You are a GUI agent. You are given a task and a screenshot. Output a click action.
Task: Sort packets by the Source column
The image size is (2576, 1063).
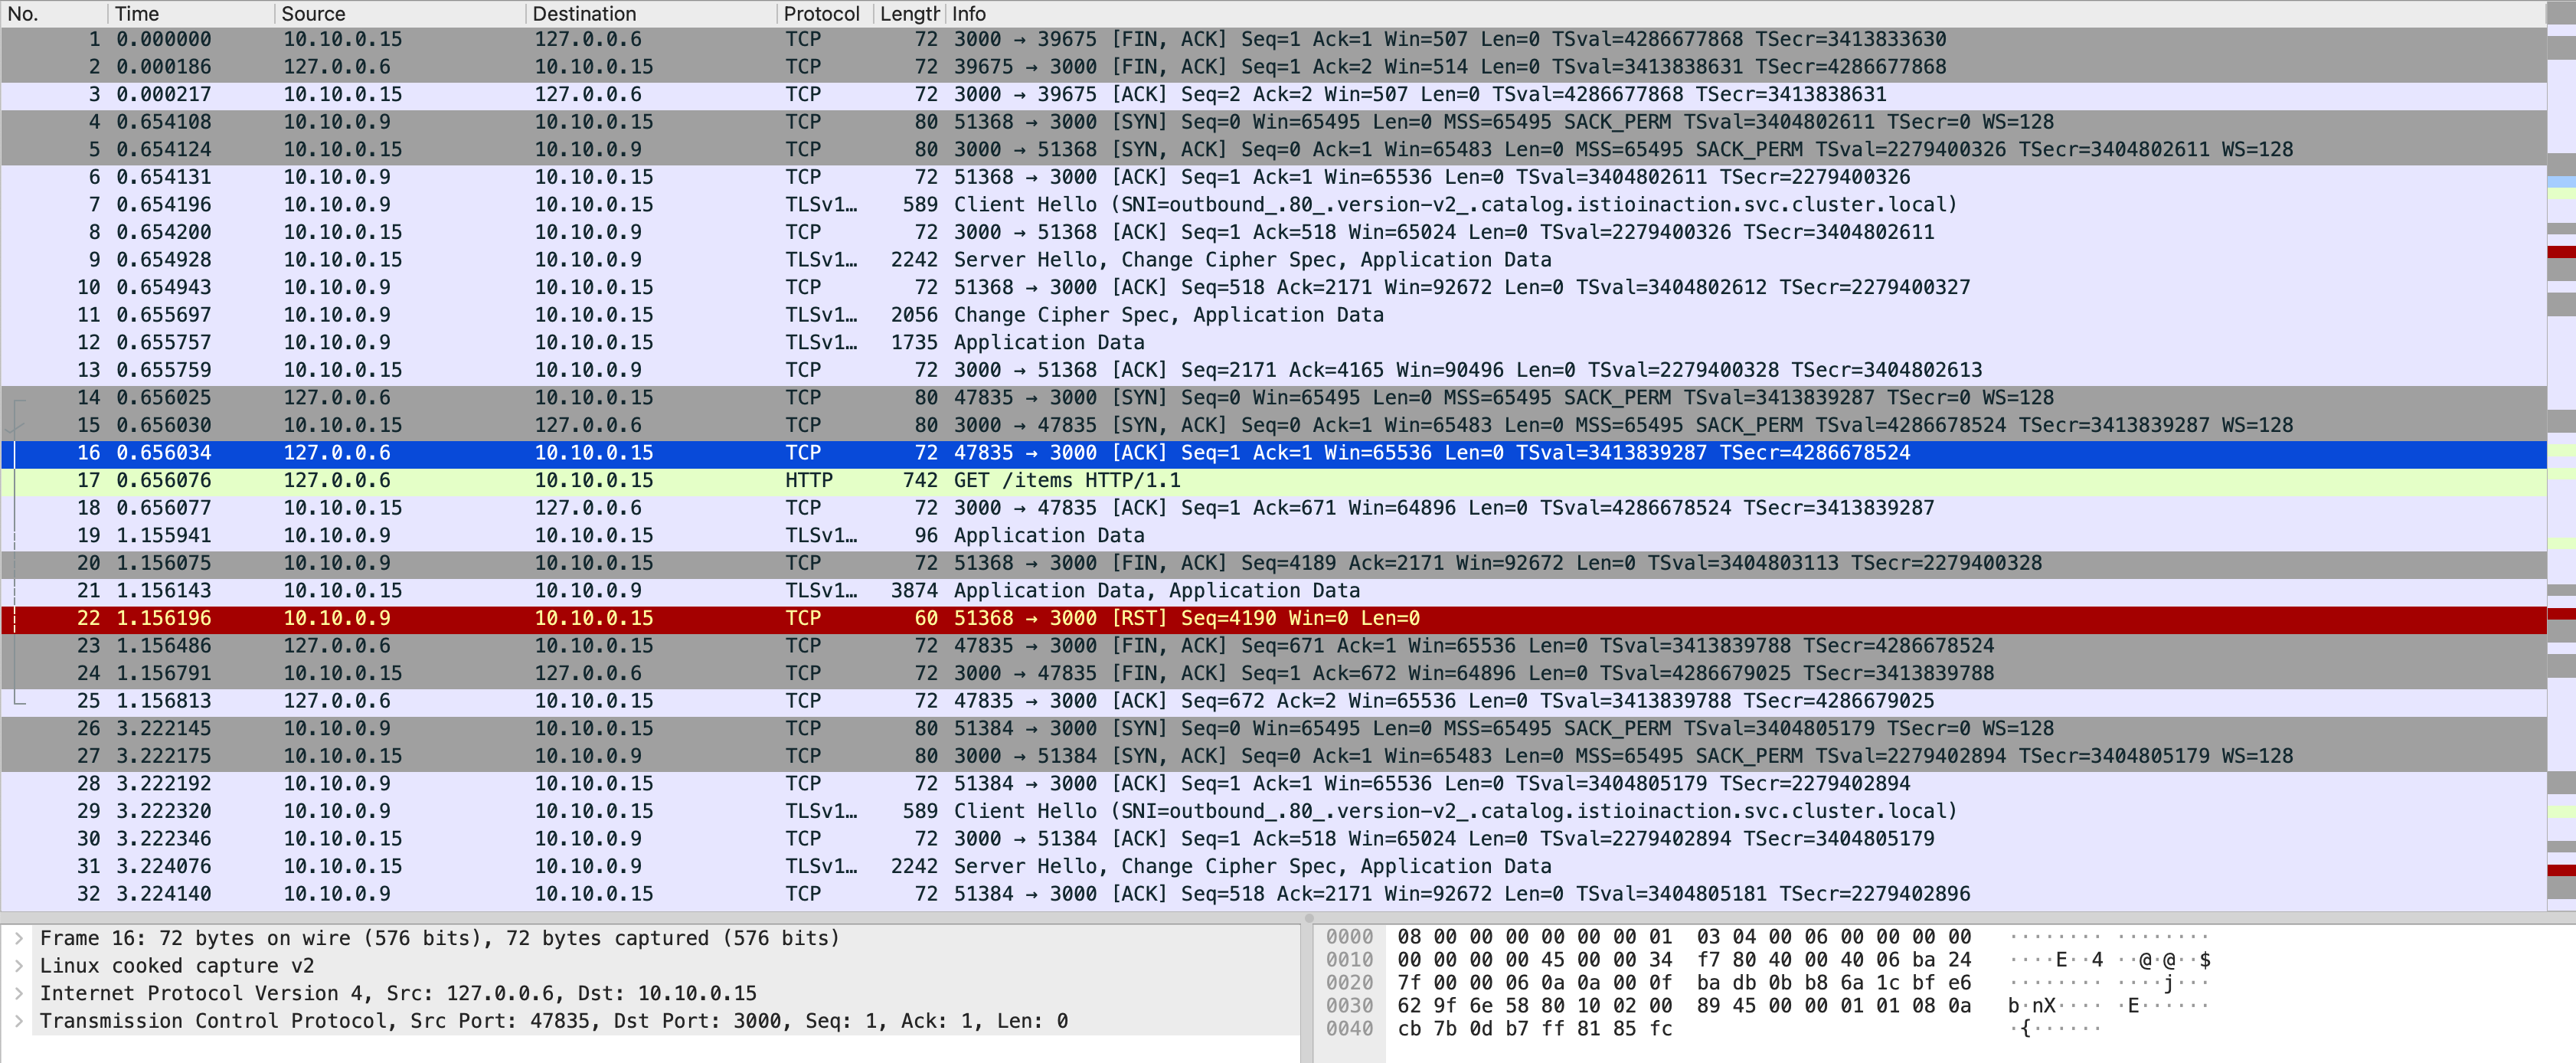(313, 14)
